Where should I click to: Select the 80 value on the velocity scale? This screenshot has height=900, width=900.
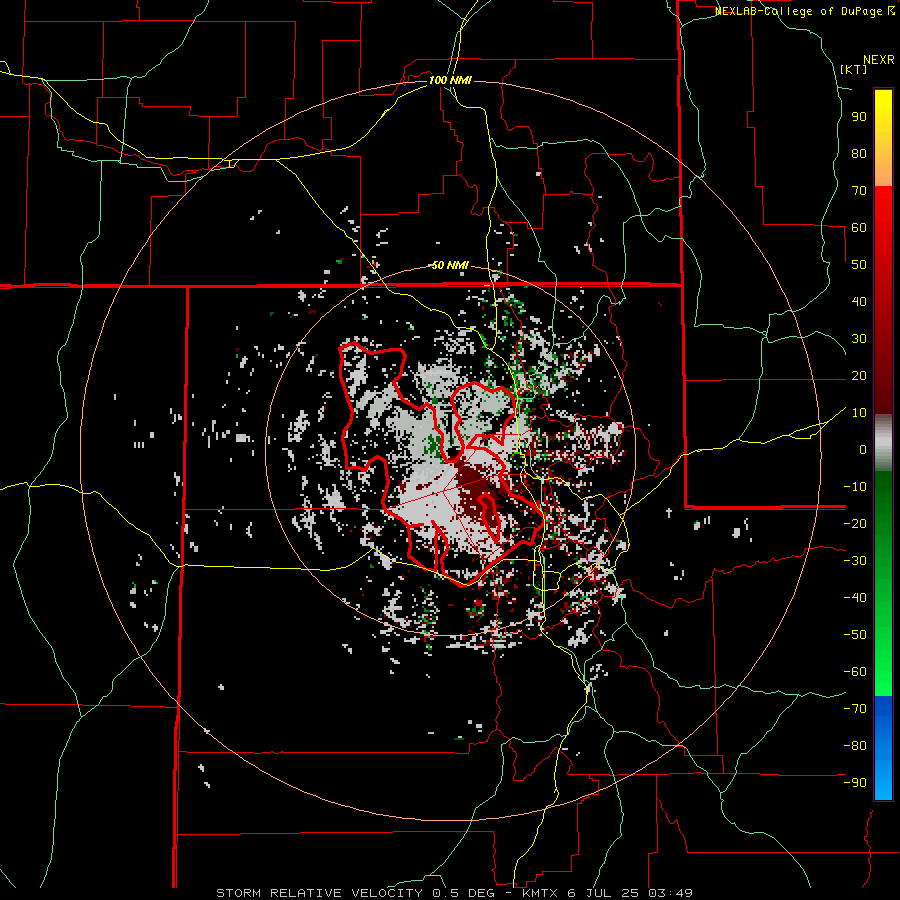click(x=859, y=154)
